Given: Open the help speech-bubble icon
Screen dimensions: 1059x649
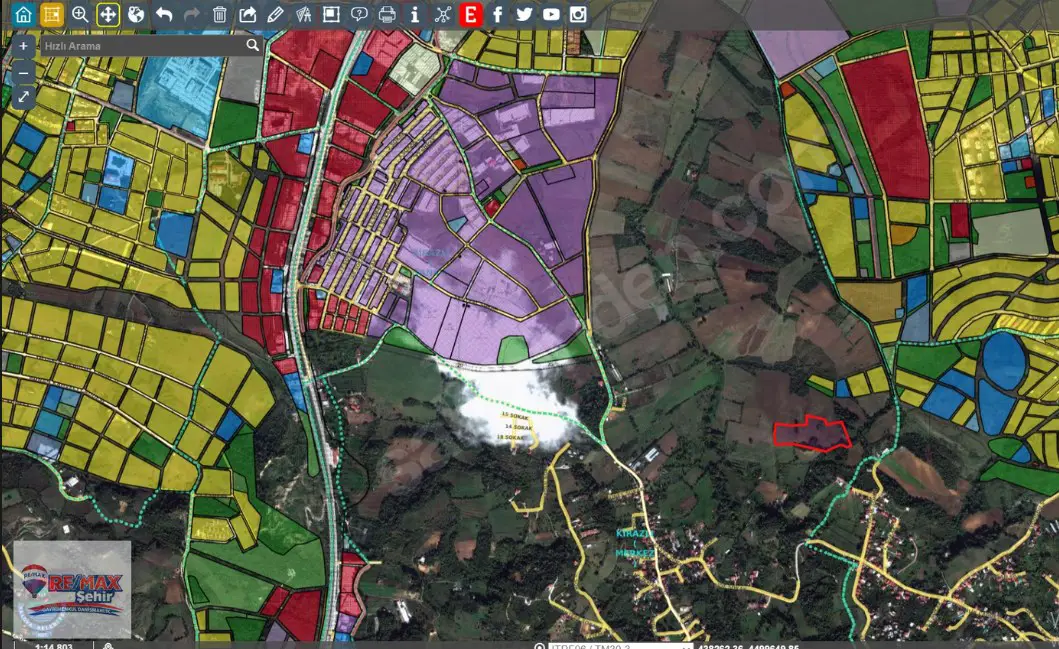Looking at the screenshot, I should 359,14.
